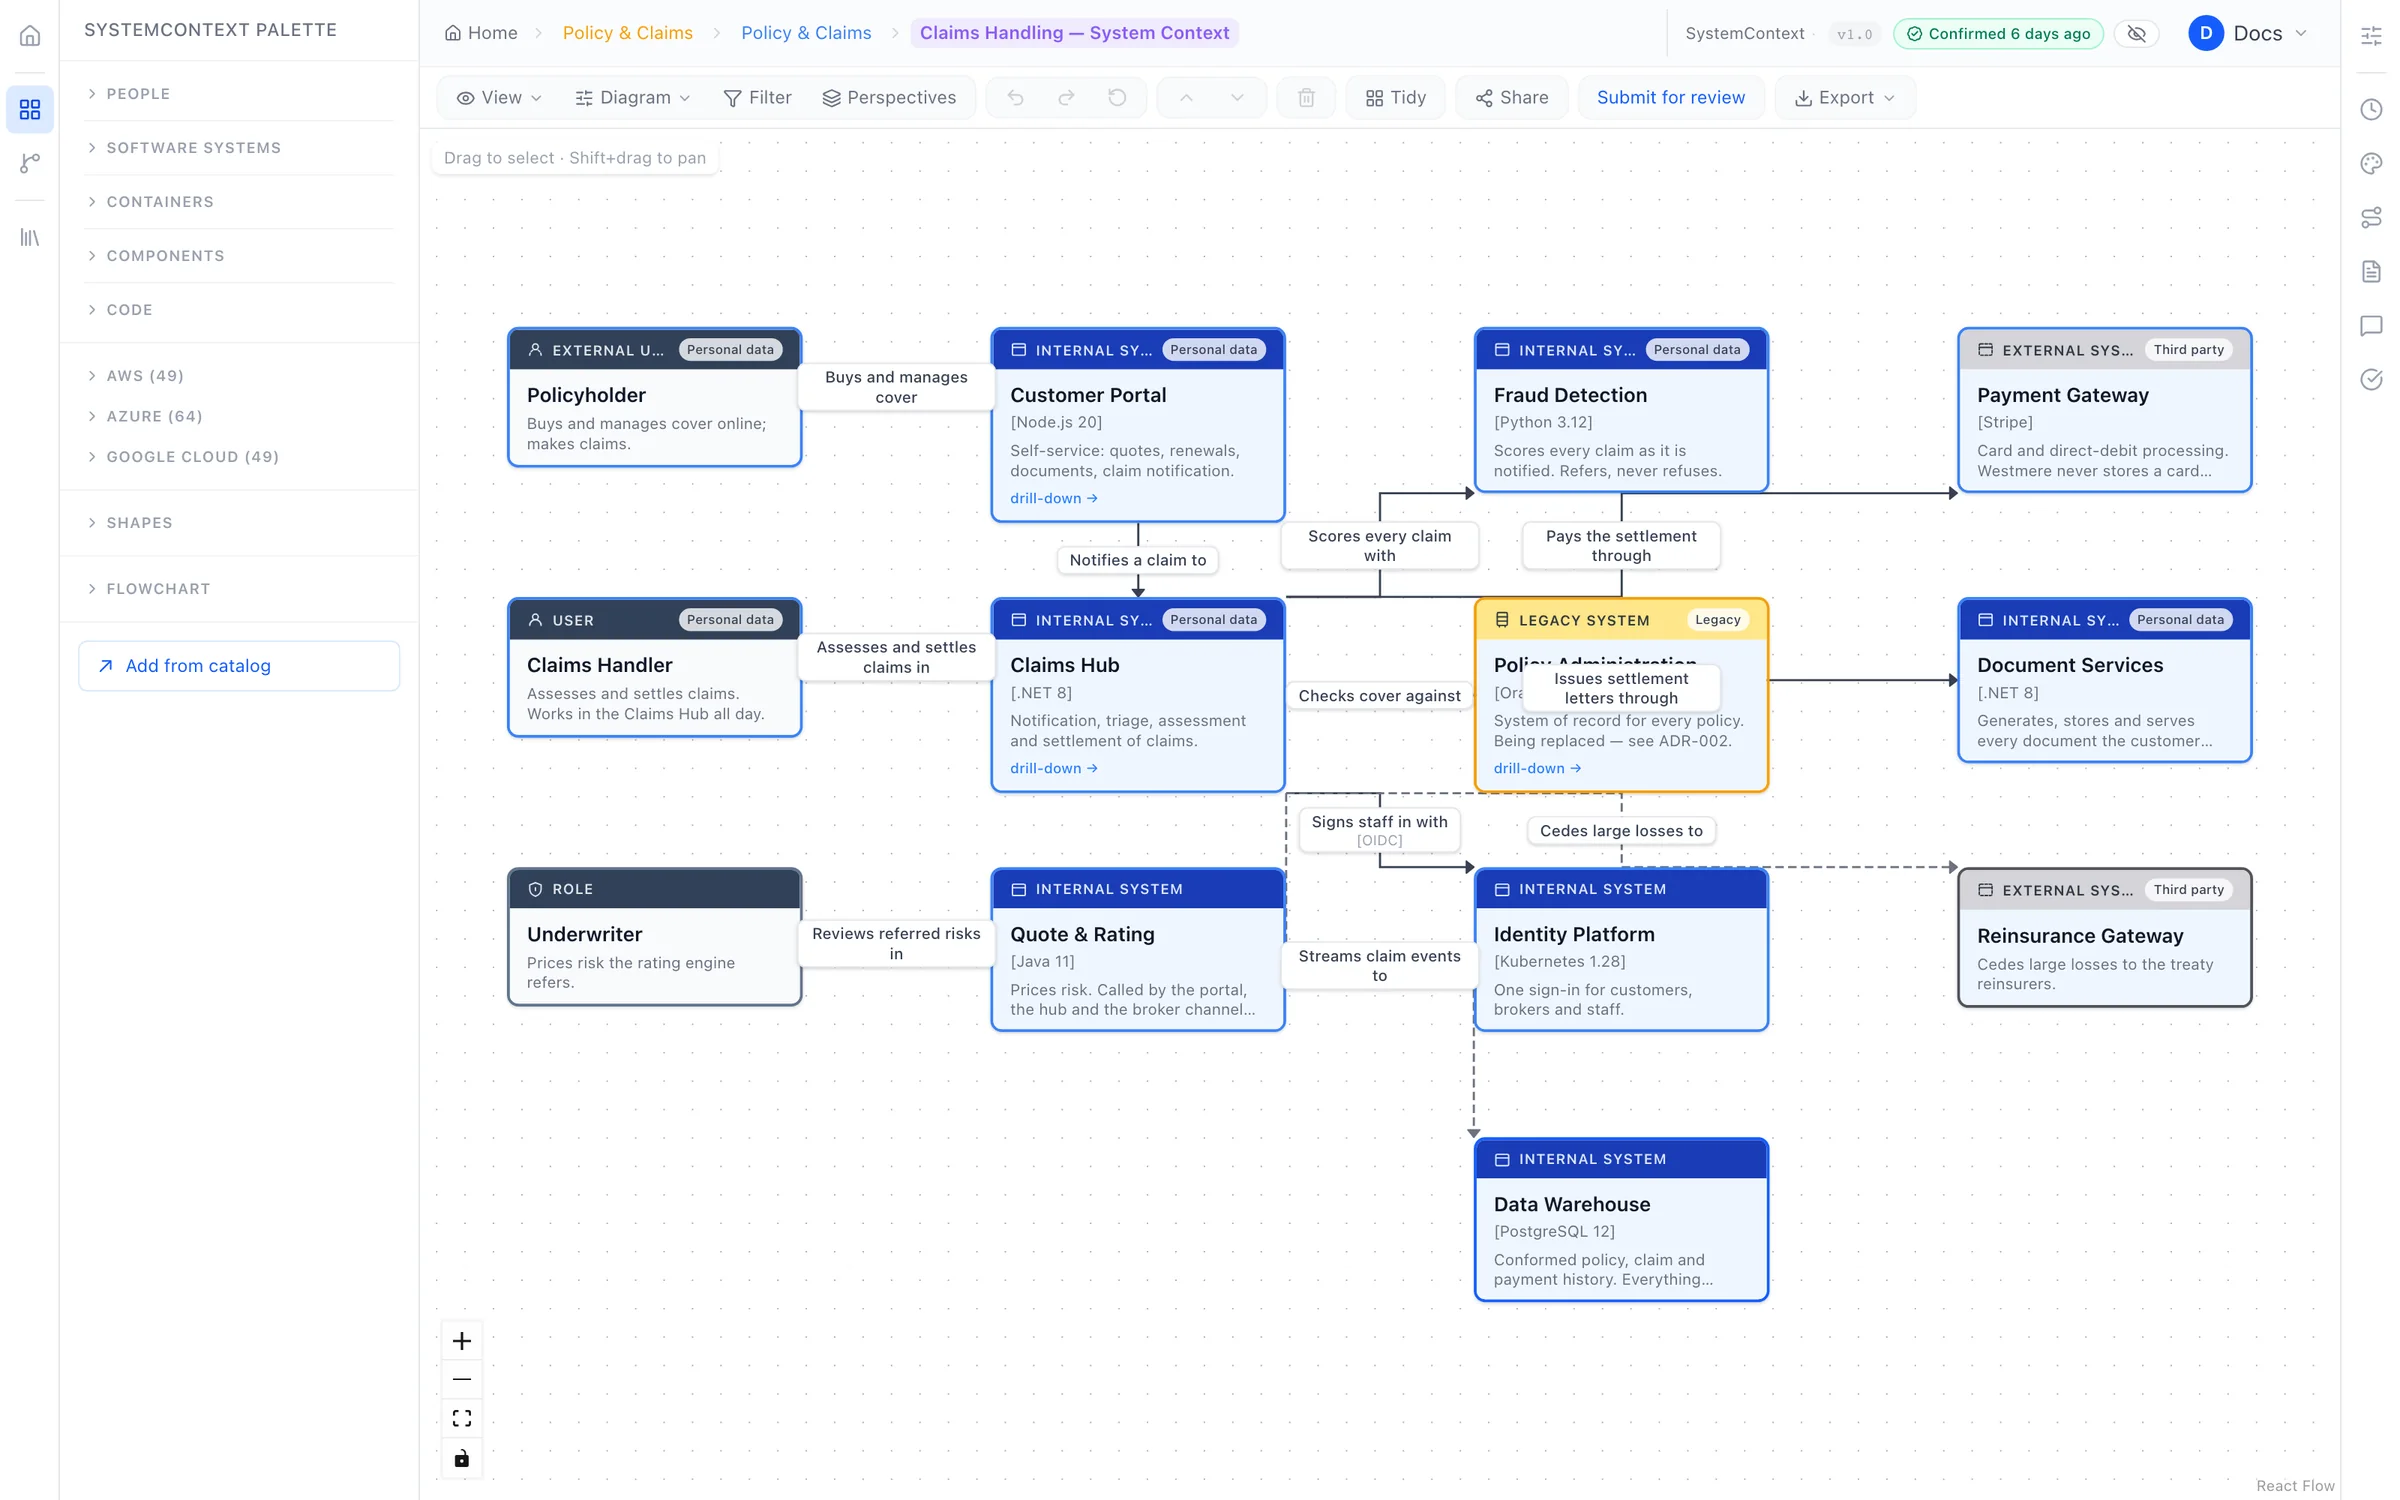Click the Tidy button
The width and height of the screenshot is (2400, 1500).
point(1395,98)
